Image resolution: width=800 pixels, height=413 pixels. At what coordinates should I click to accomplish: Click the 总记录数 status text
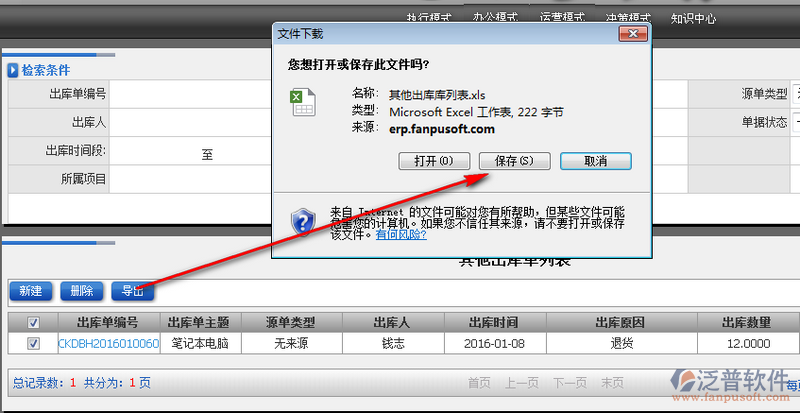[44, 383]
